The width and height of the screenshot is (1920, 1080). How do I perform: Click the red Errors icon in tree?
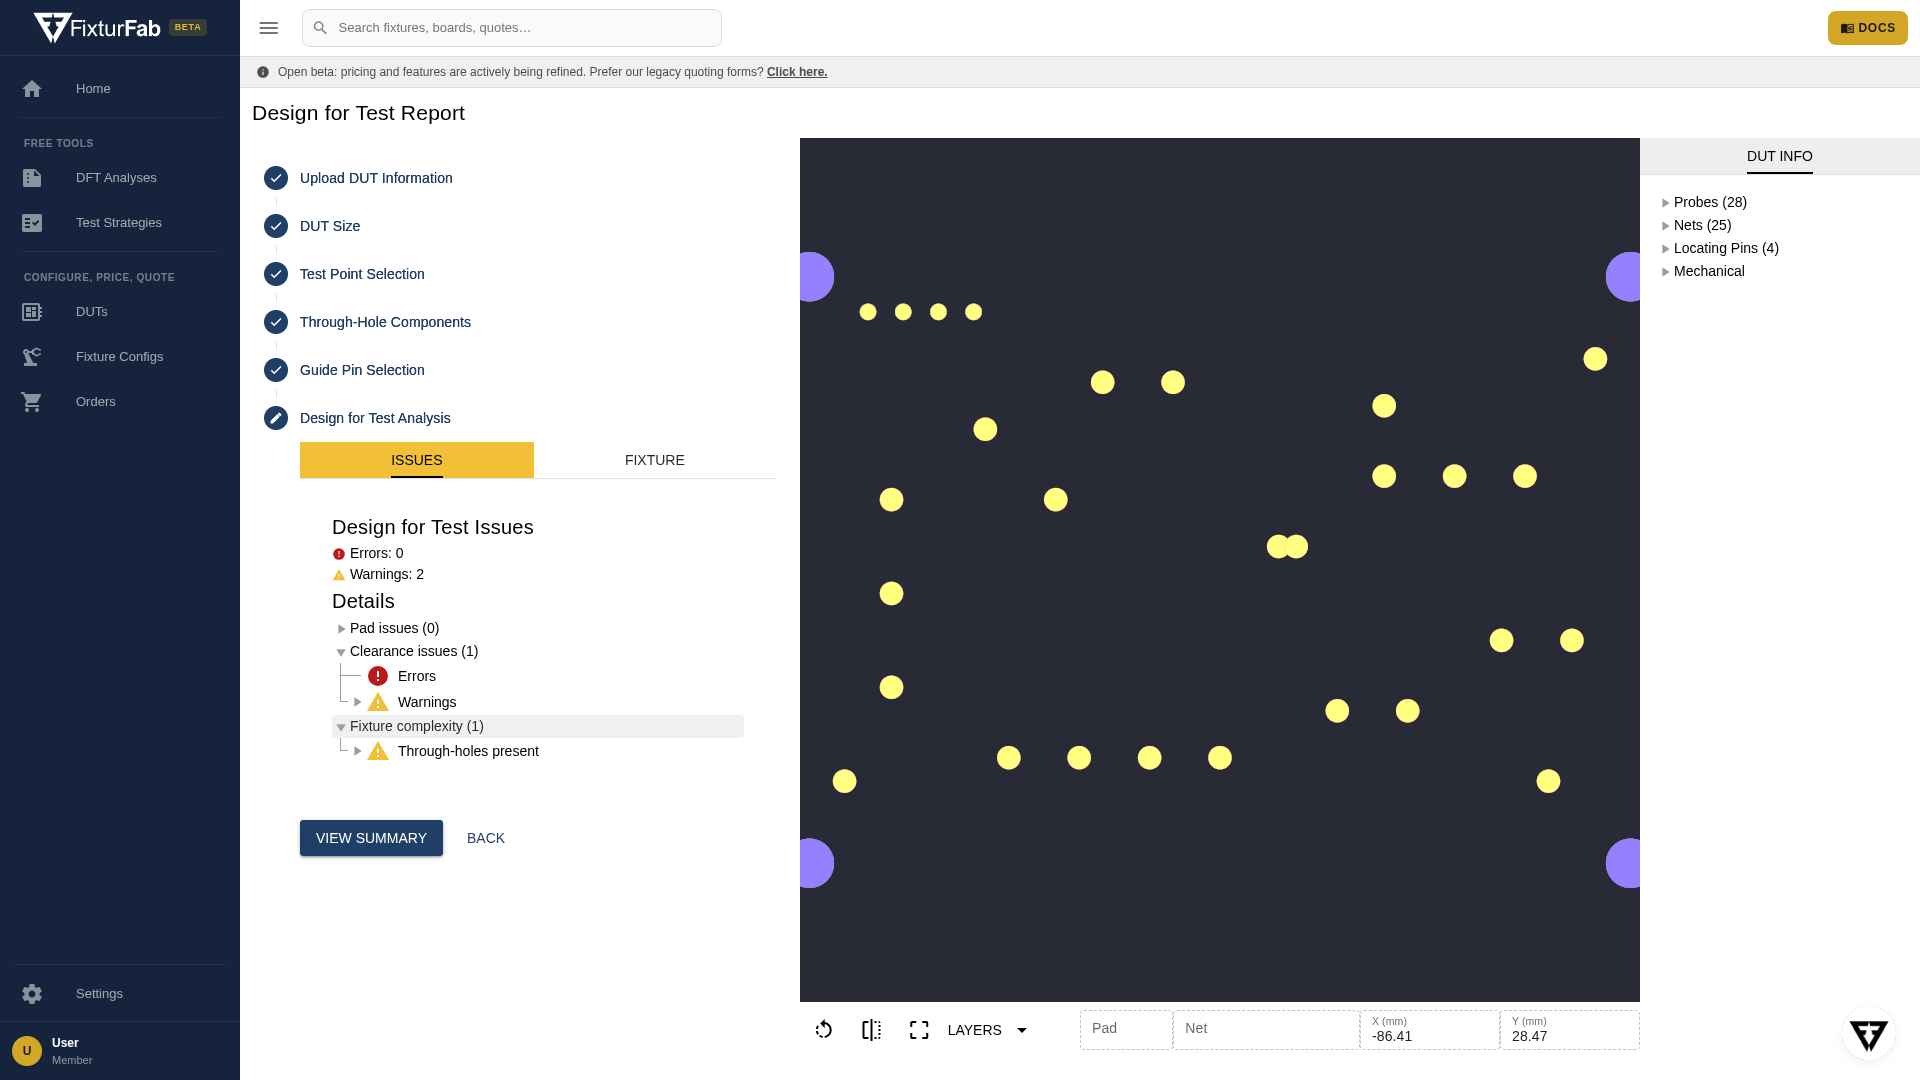(378, 676)
